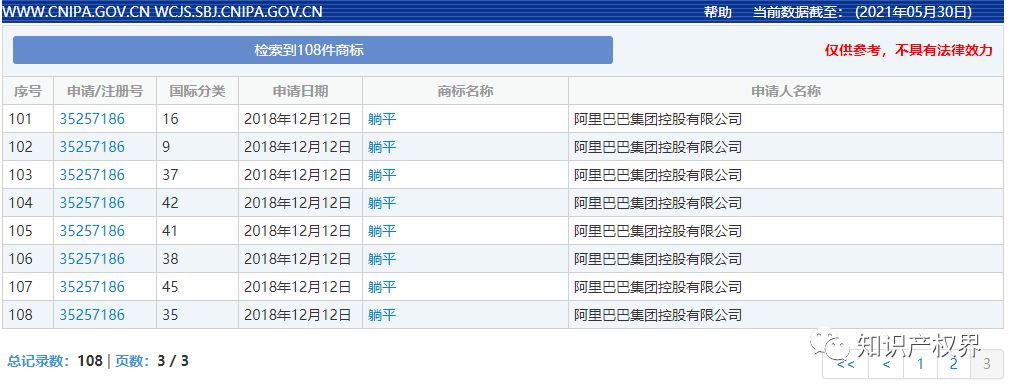Select applicant 阿里巴巴集团控股有限公司 in row 103
The width and height of the screenshot is (1014, 390).
coord(658,175)
